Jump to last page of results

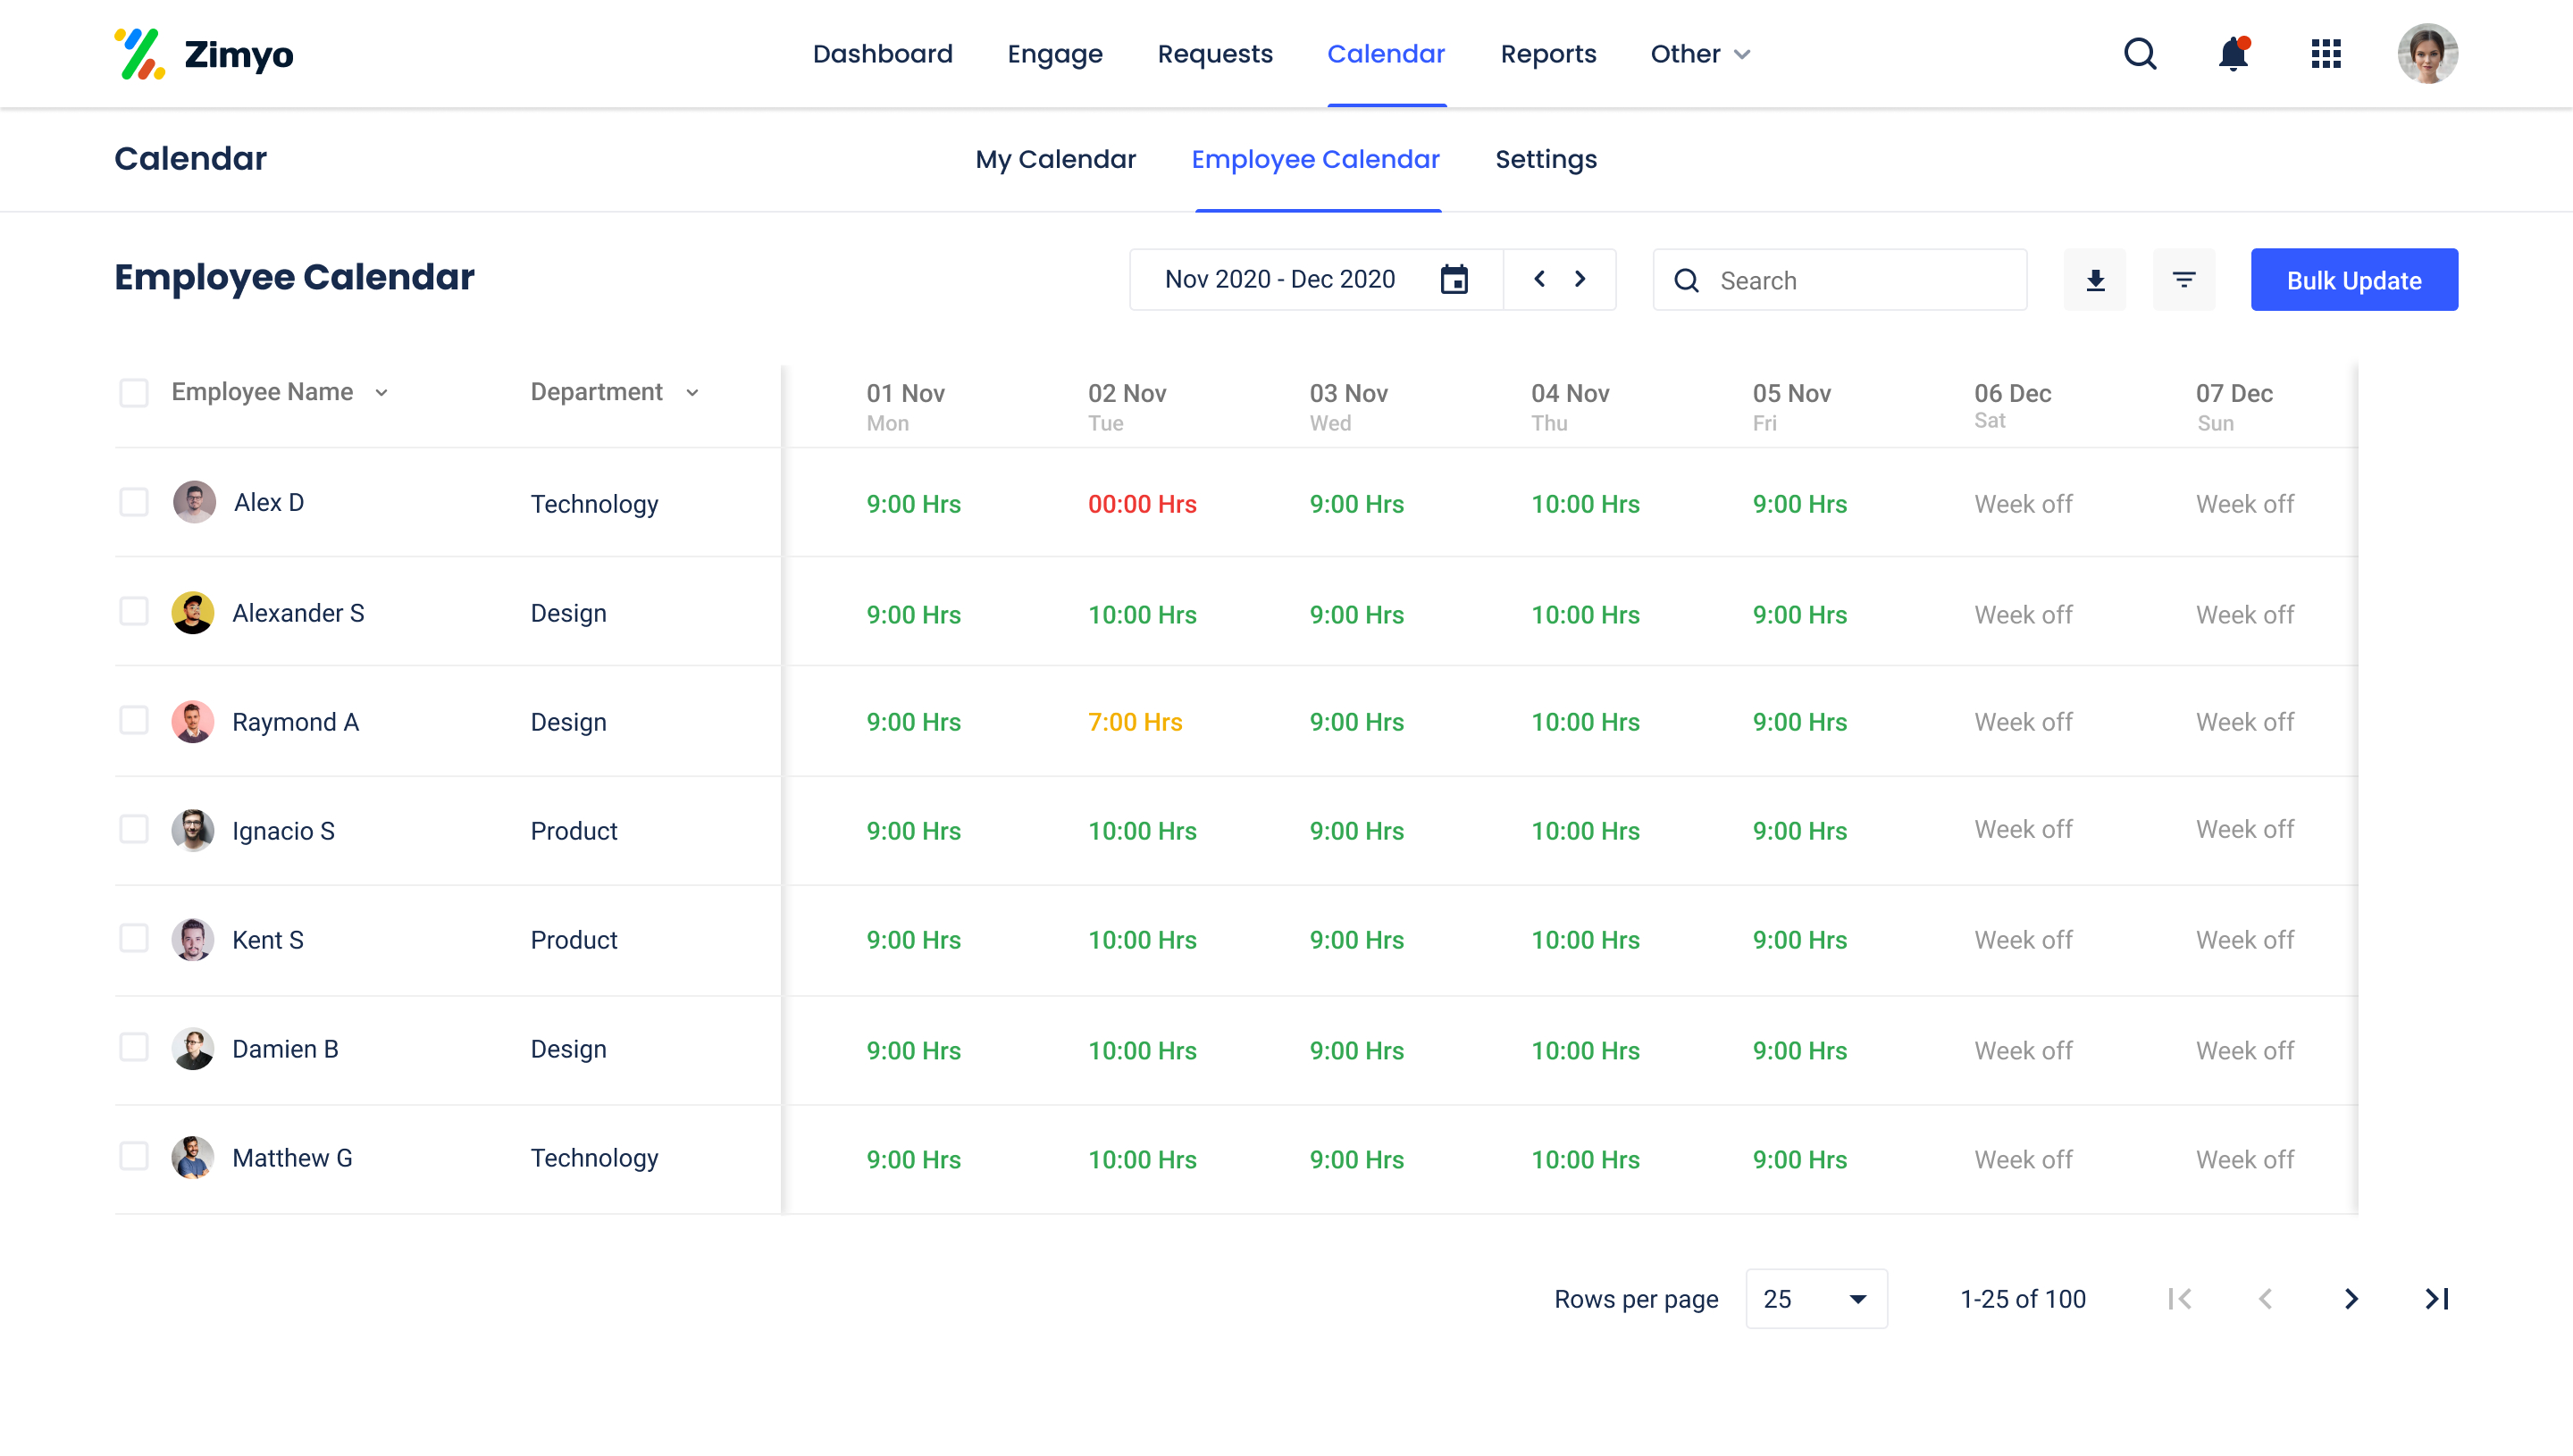[2437, 1299]
